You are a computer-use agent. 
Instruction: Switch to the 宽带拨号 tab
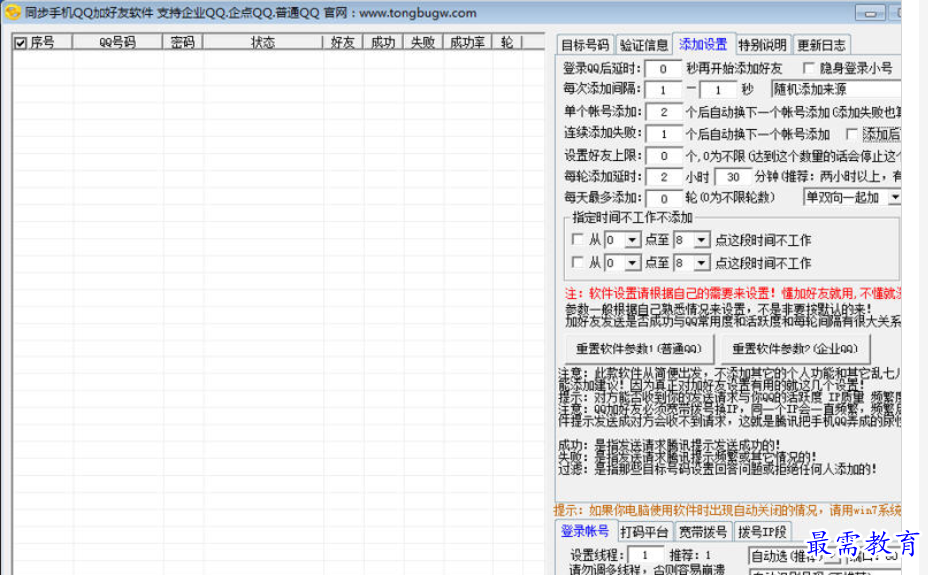(x=703, y=532)
